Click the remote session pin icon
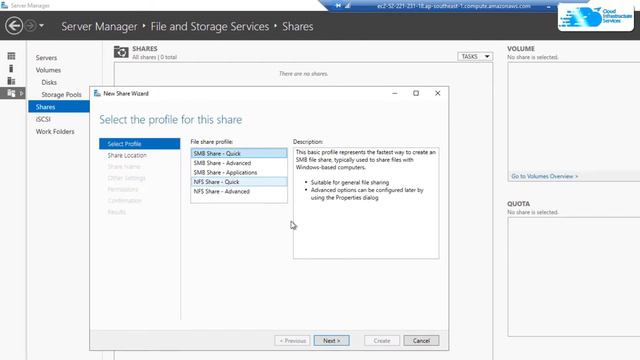Viewport: 640px width, 360px height. (338, 6)
